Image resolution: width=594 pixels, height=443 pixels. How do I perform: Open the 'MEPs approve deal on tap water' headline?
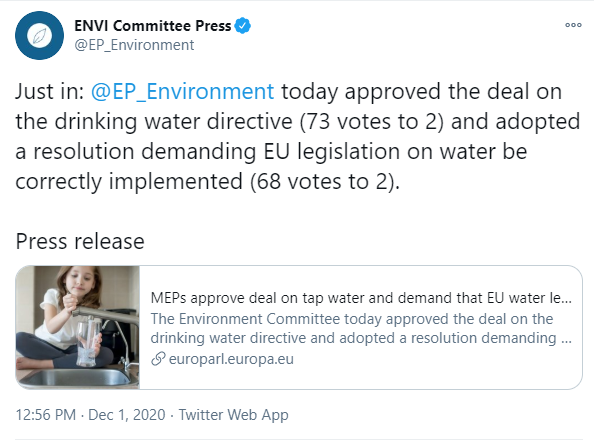(x=361, y=298)
